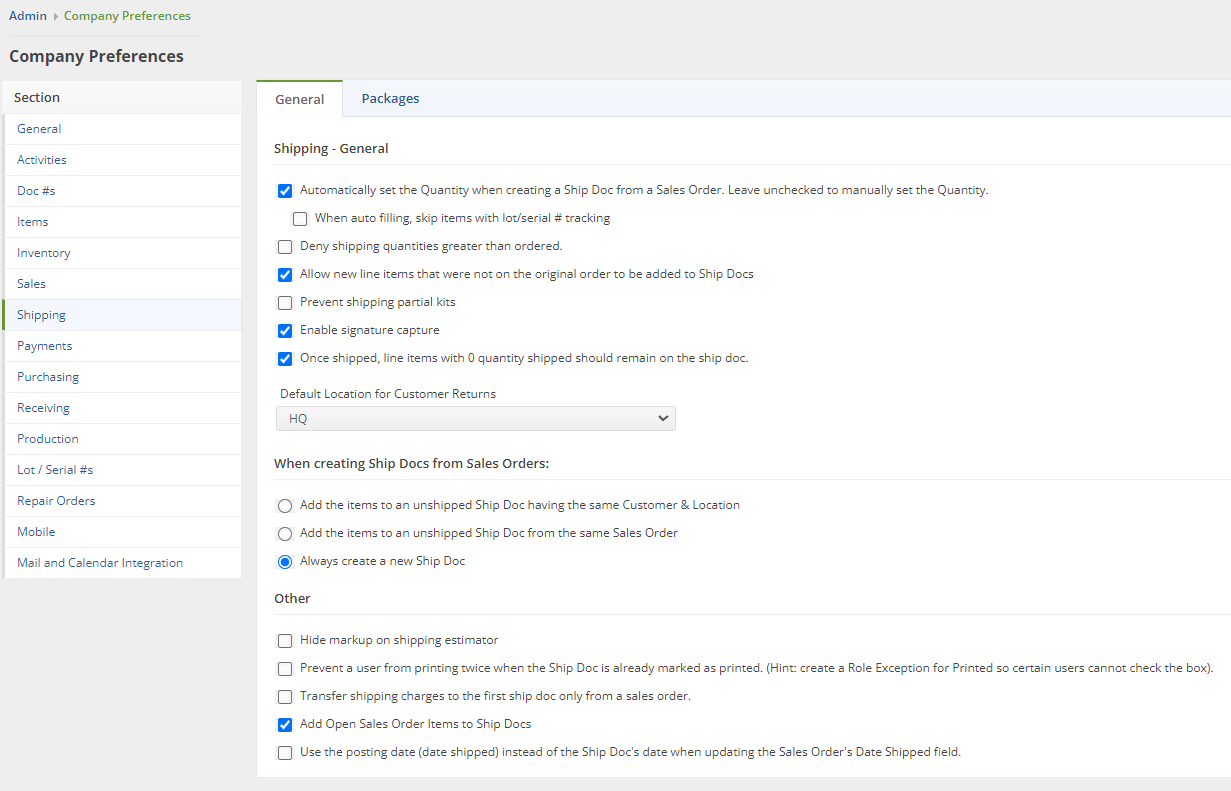
Task: Enable Transfer shipping charges to first ship doc
Action: (285, 697)
